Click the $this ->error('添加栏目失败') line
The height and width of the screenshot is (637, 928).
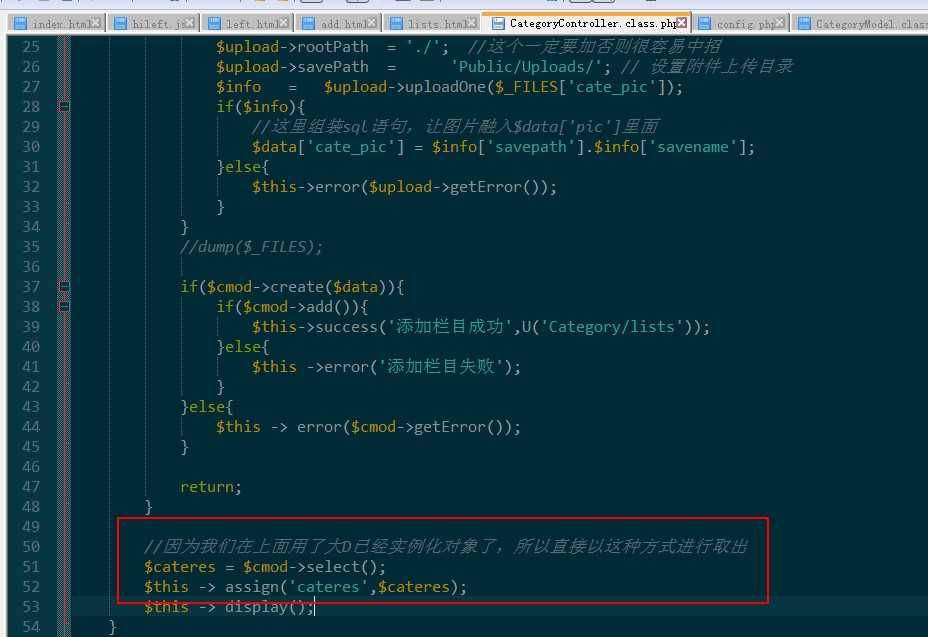point(386,367)
